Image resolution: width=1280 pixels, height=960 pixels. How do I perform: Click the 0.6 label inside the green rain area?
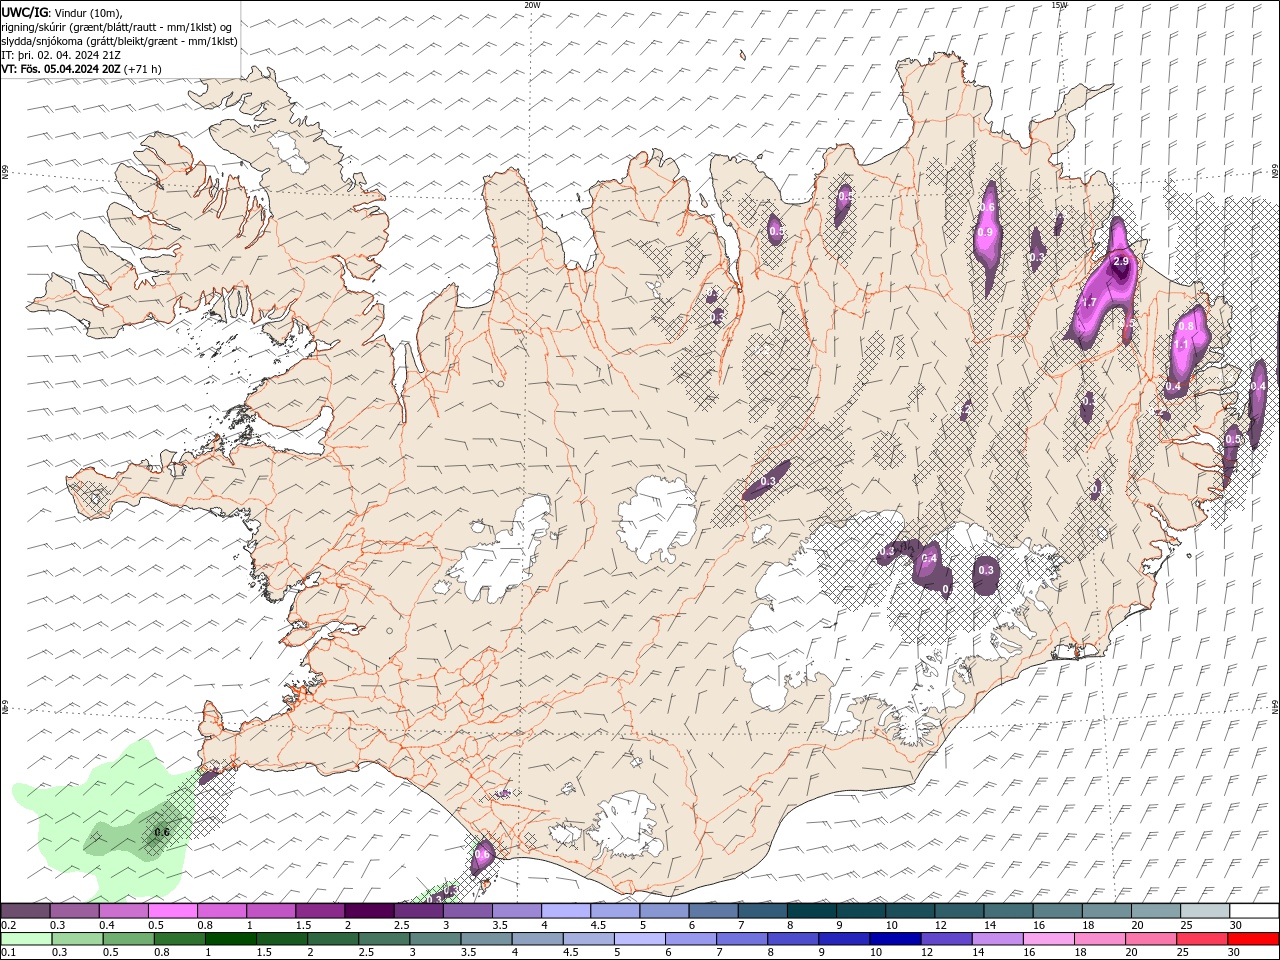(x=163, y=832)
